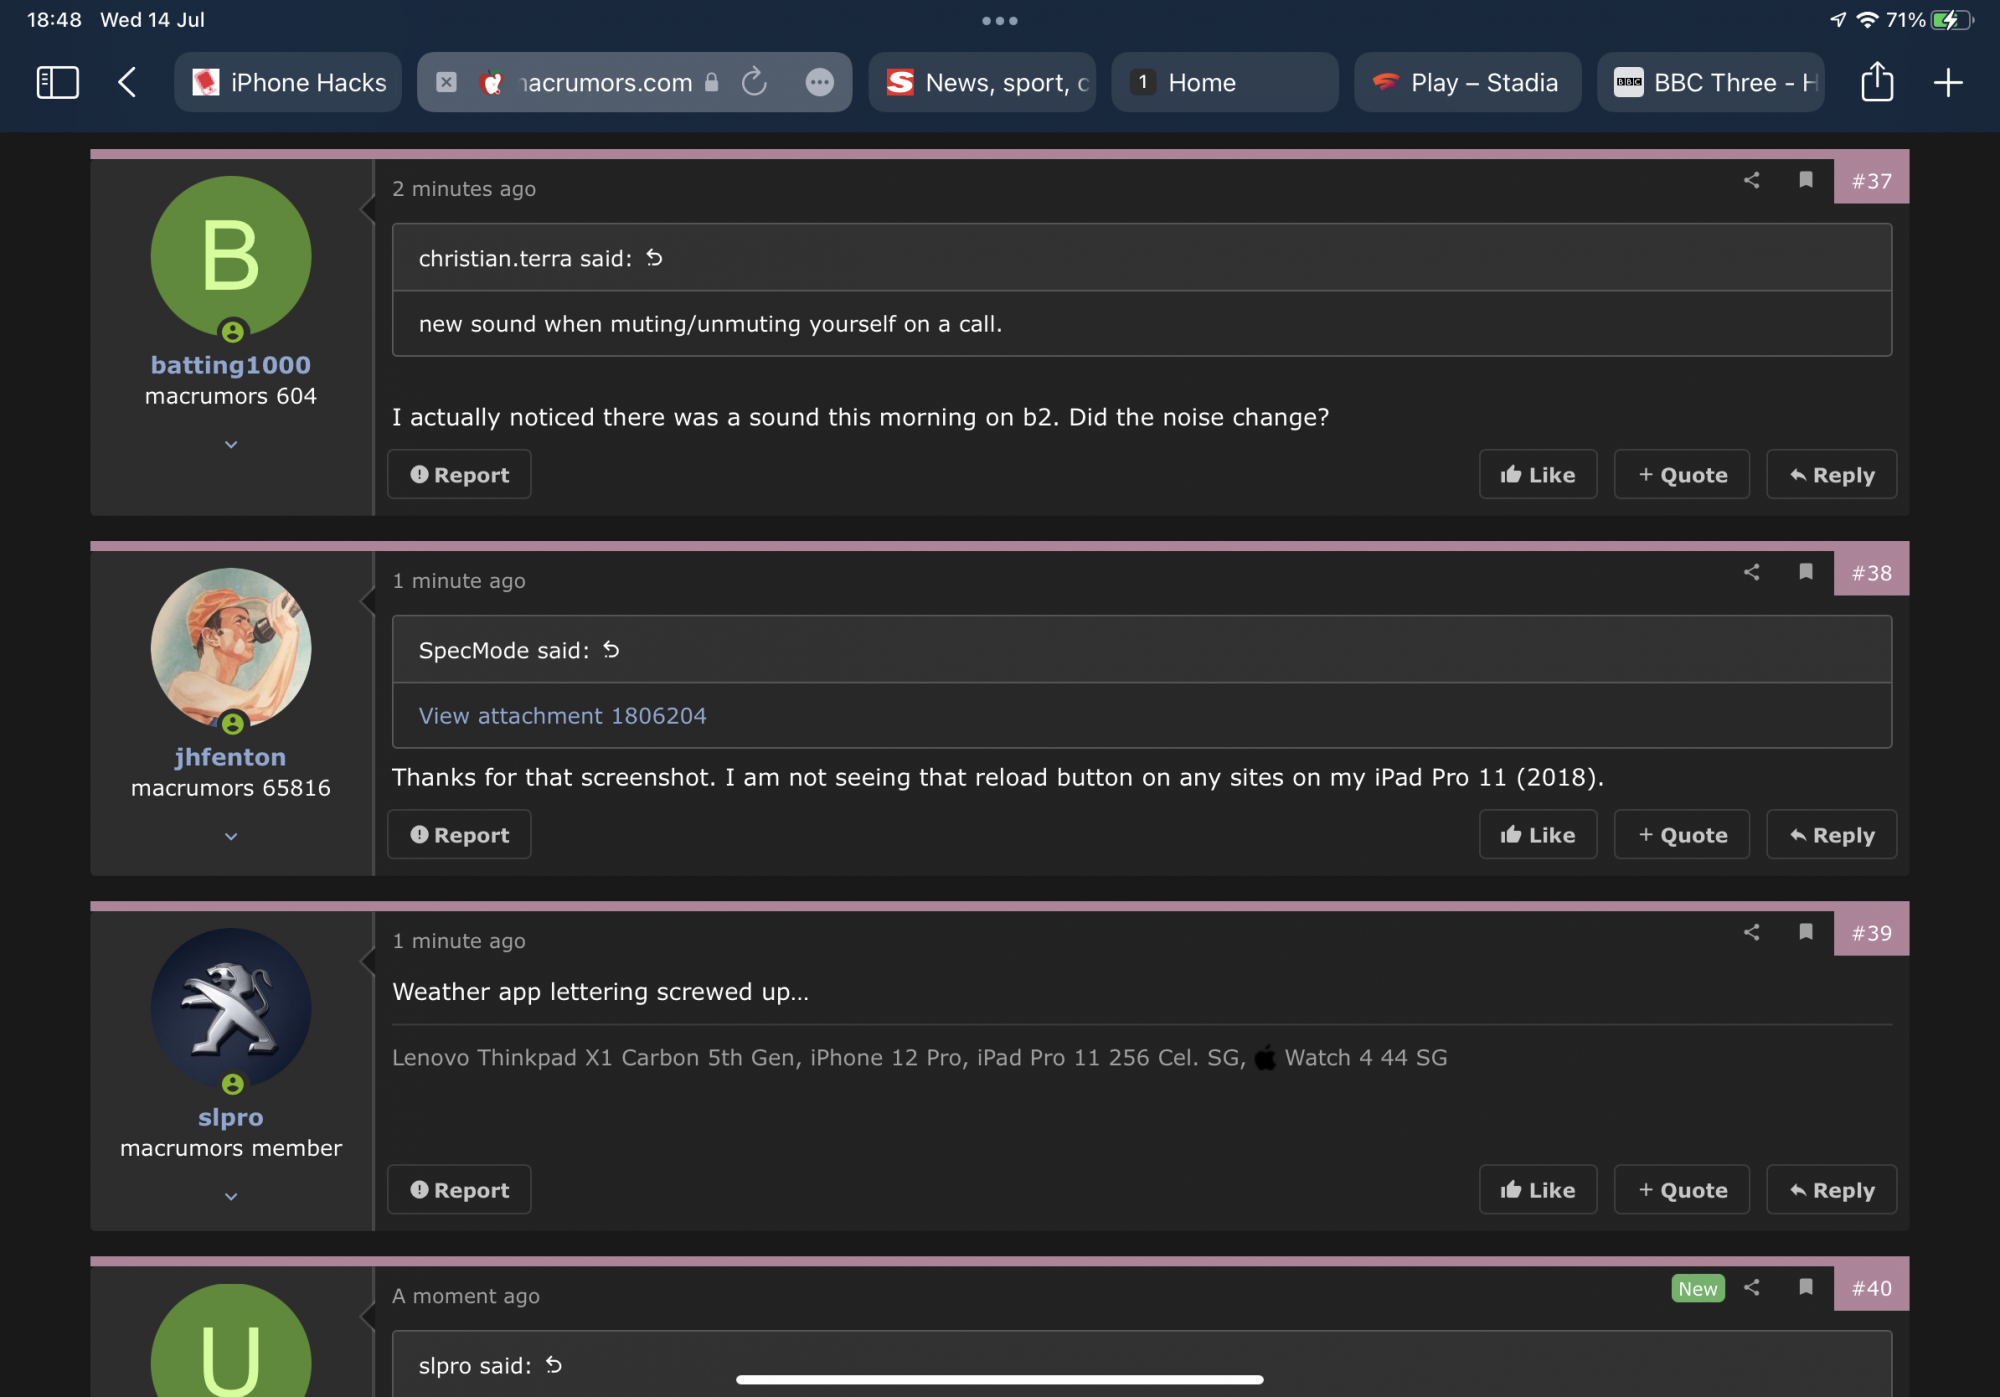Close the macrumors.com tab

point(447,82)
